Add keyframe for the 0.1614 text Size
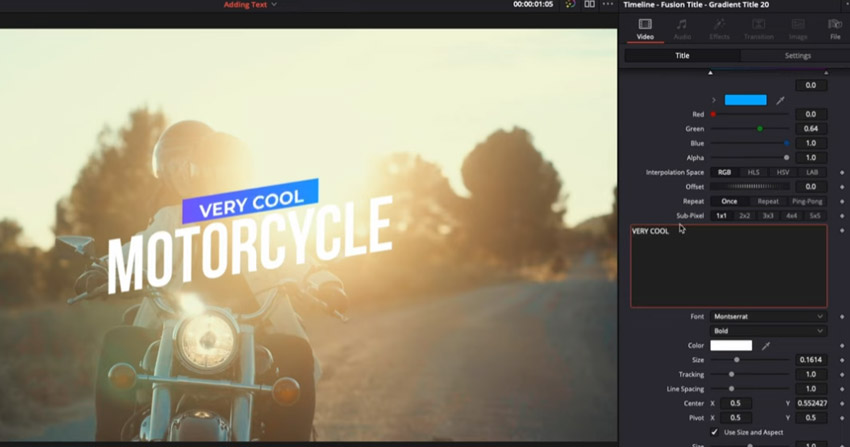The height and width of the screenshot is (447, 850). [x=842, y=360]
